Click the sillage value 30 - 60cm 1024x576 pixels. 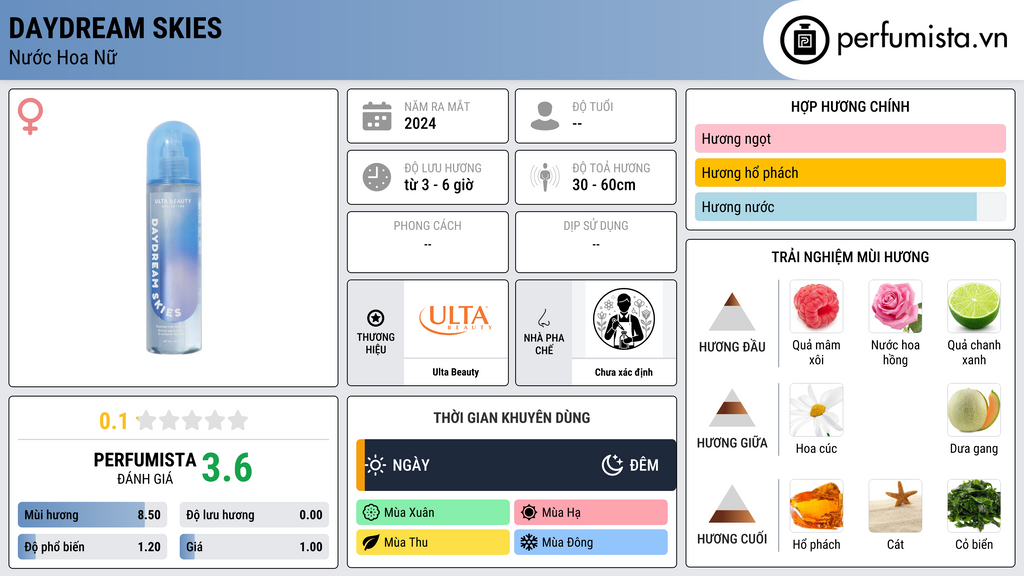(x=604, y=185)
